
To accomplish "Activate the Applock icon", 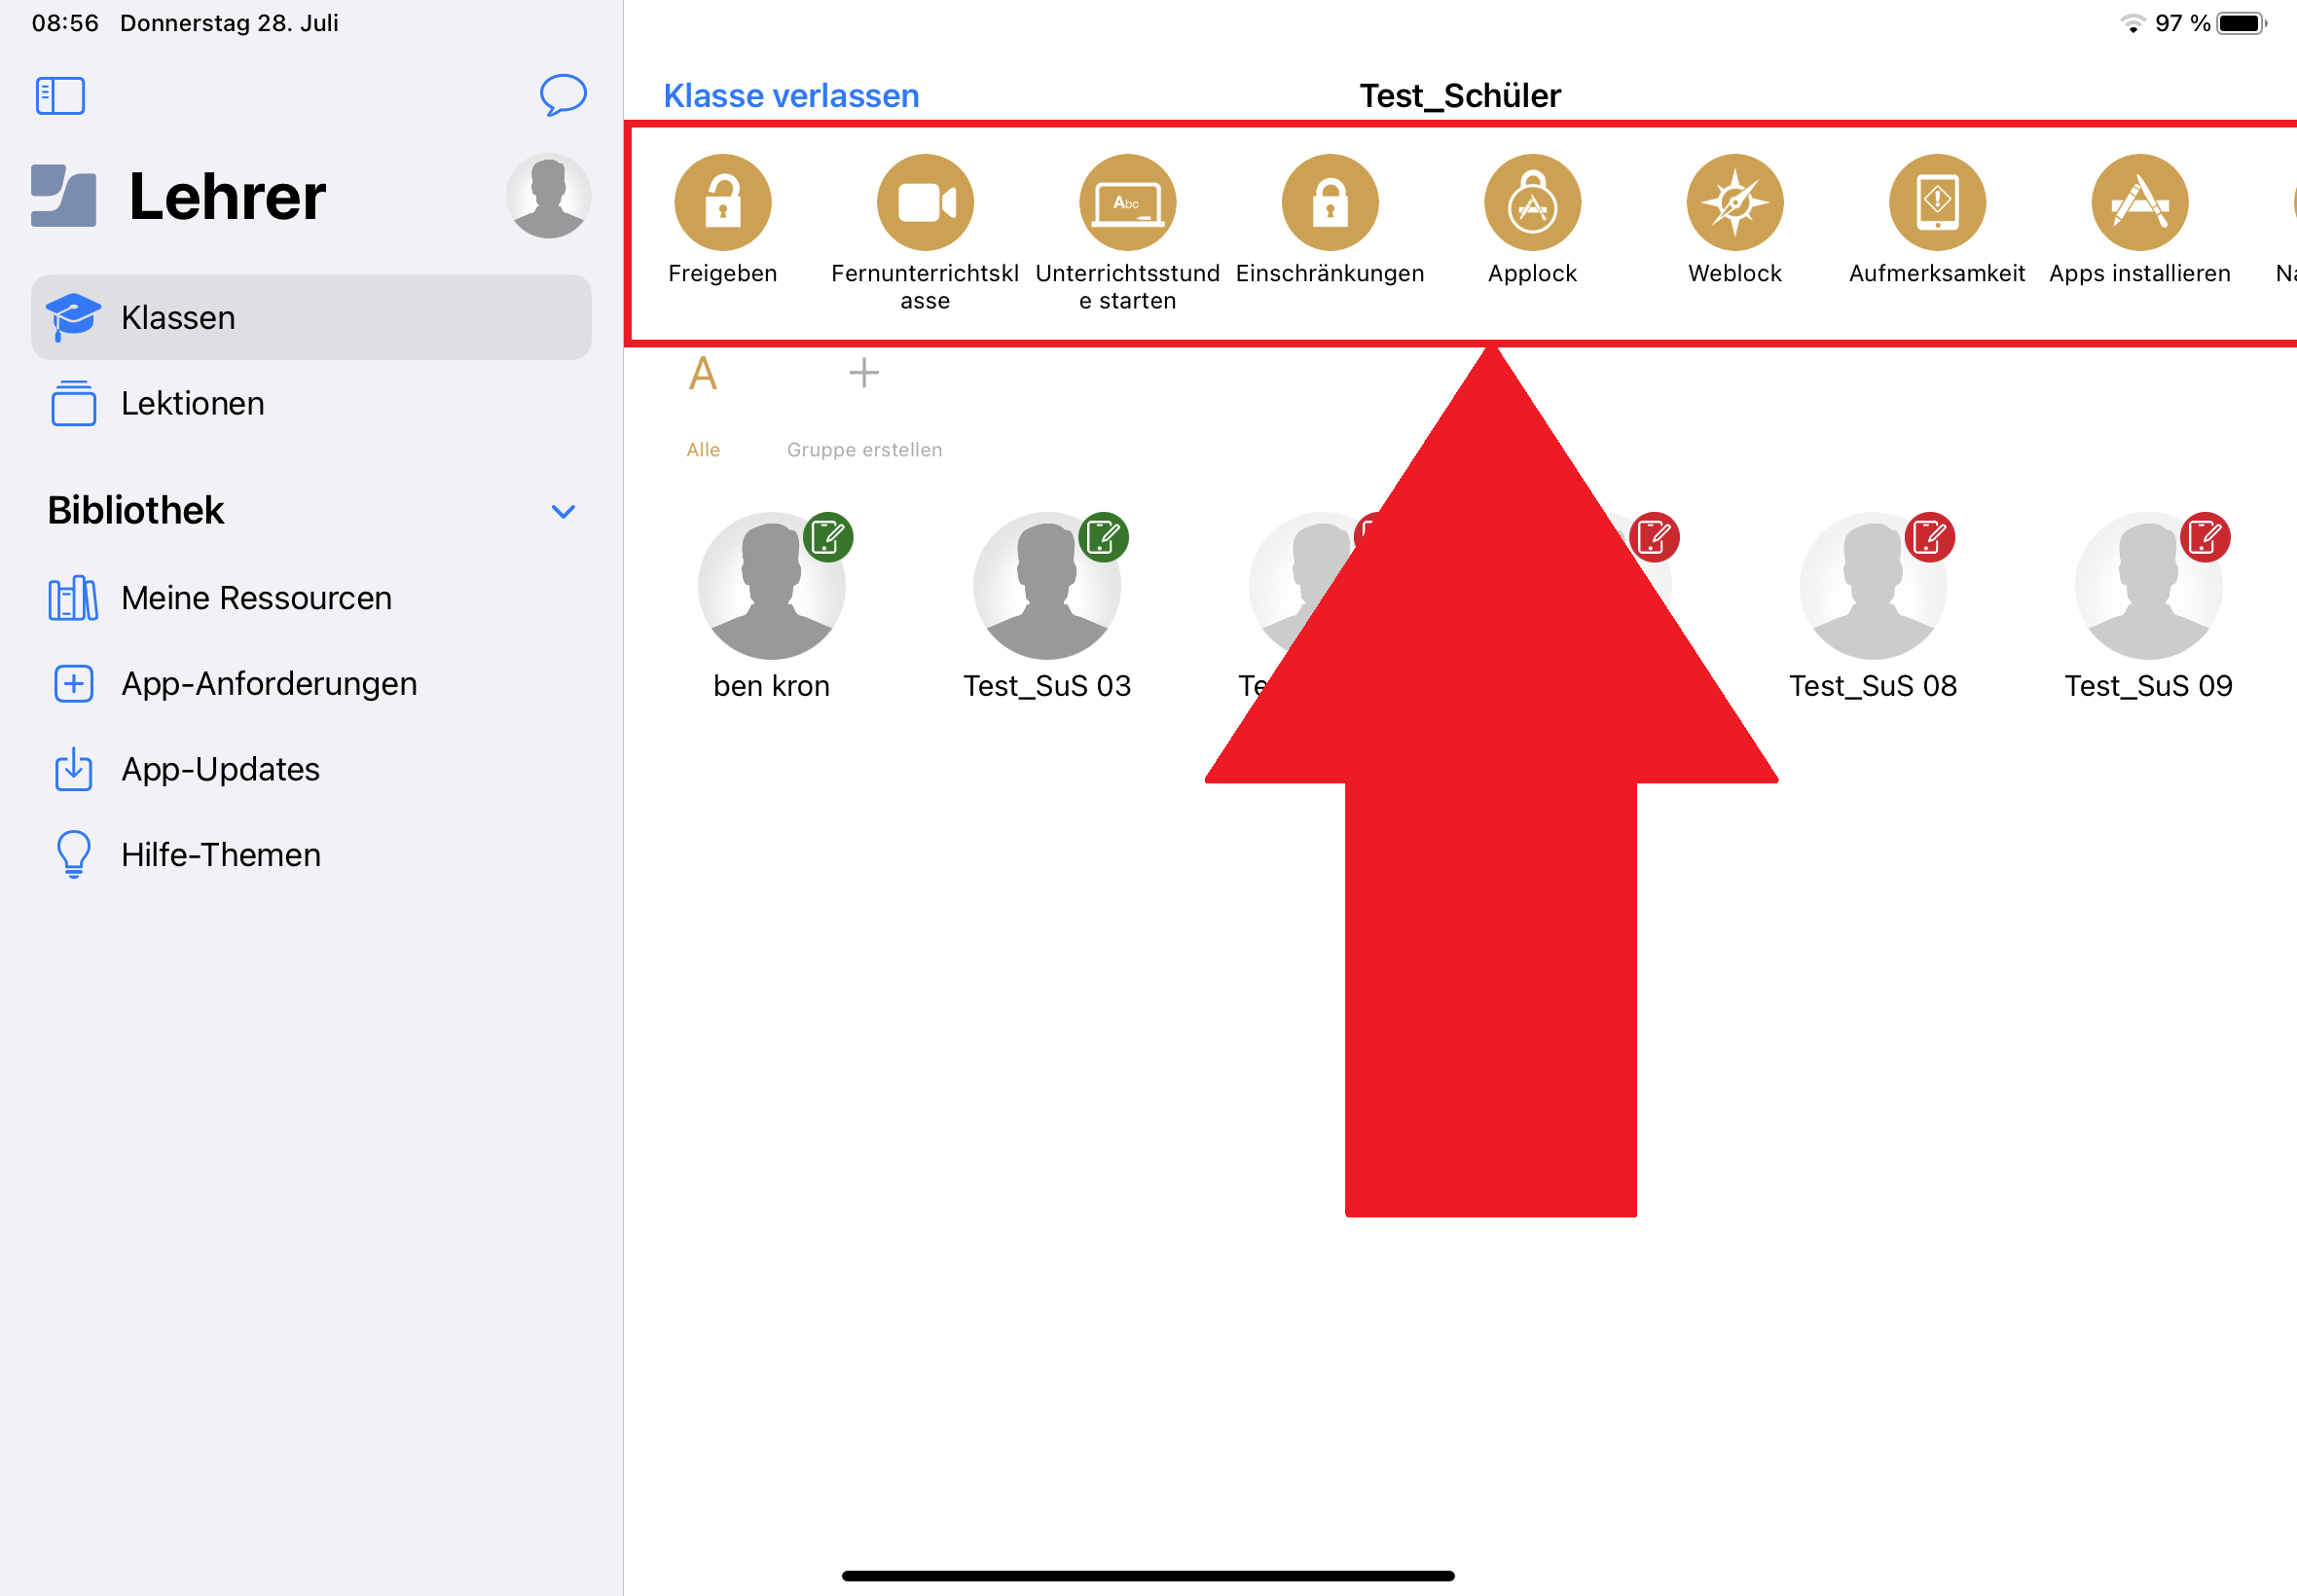I will (1532, 202).
